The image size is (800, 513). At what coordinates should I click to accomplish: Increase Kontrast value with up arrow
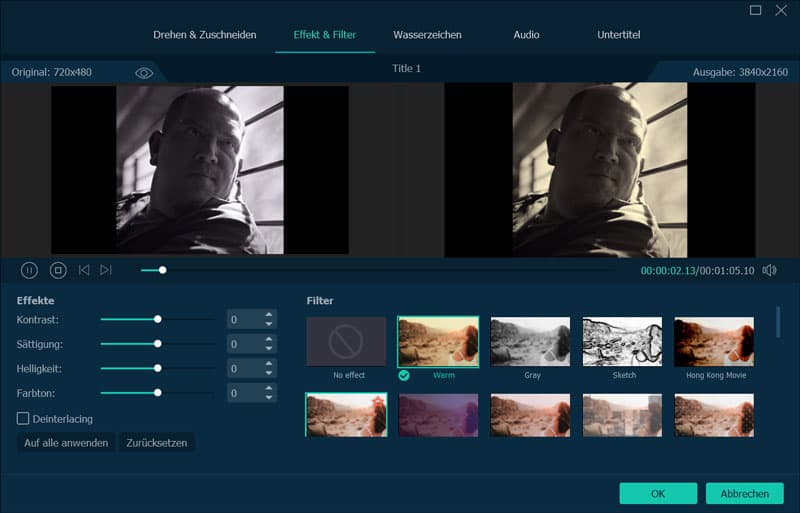[x=268, y=315]
